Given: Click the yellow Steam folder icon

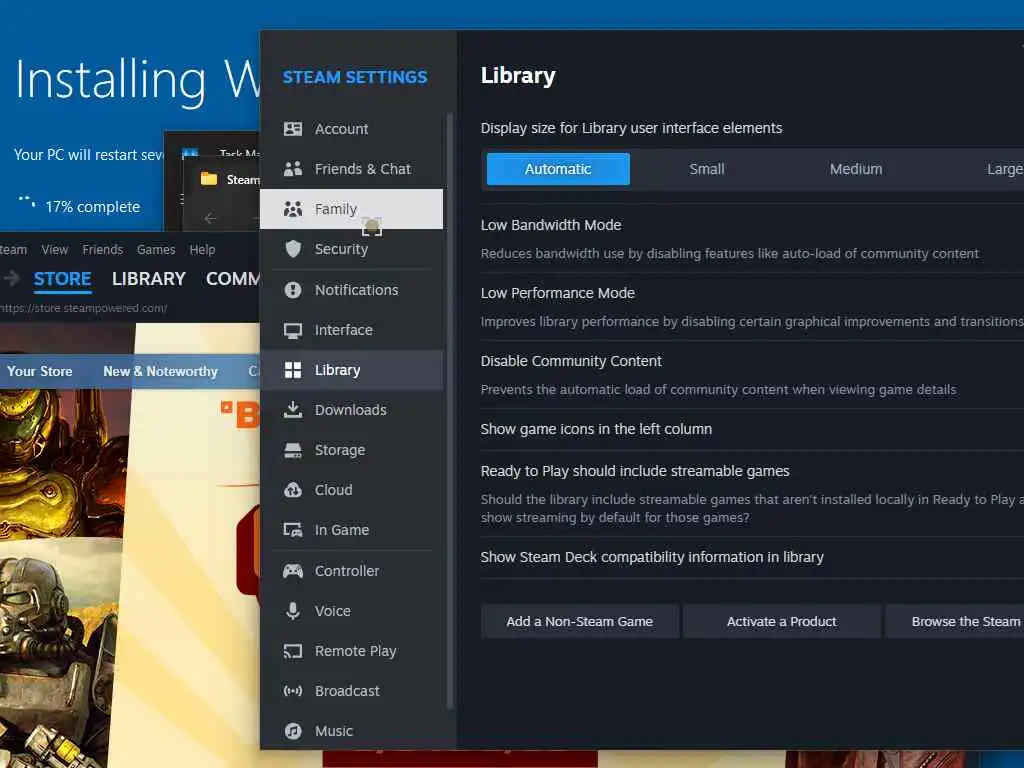Looking at the screenshot, I should 209,179.
